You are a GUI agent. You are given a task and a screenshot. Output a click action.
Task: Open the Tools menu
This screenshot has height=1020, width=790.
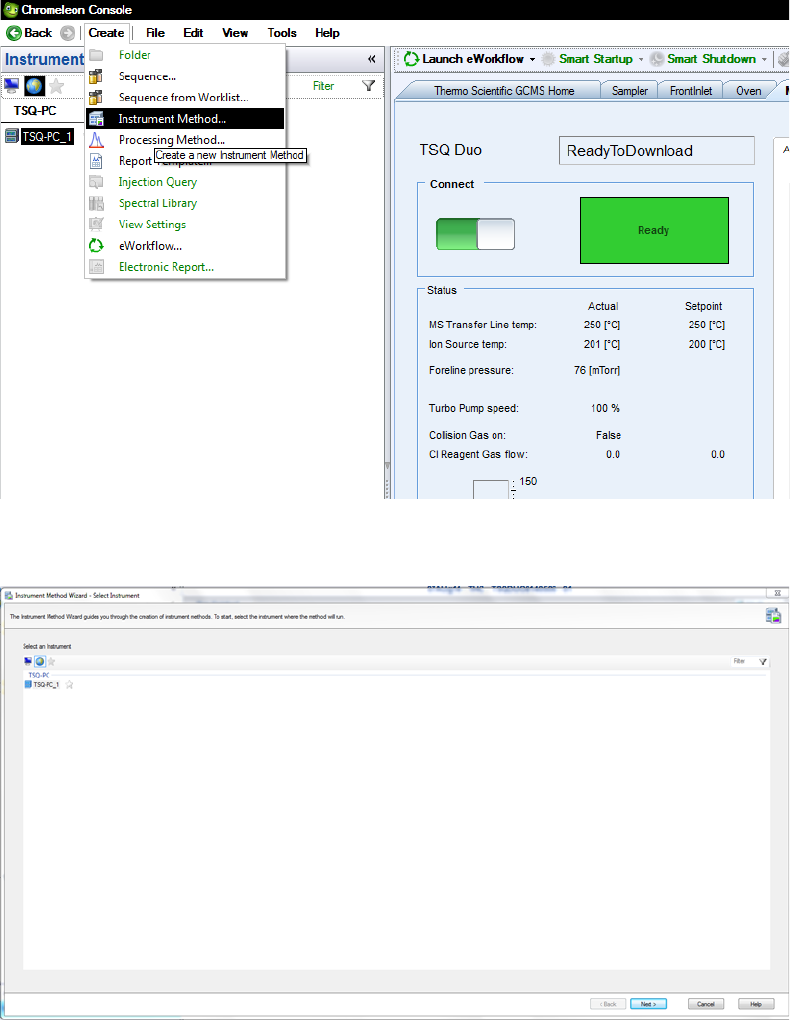(282, 33)
